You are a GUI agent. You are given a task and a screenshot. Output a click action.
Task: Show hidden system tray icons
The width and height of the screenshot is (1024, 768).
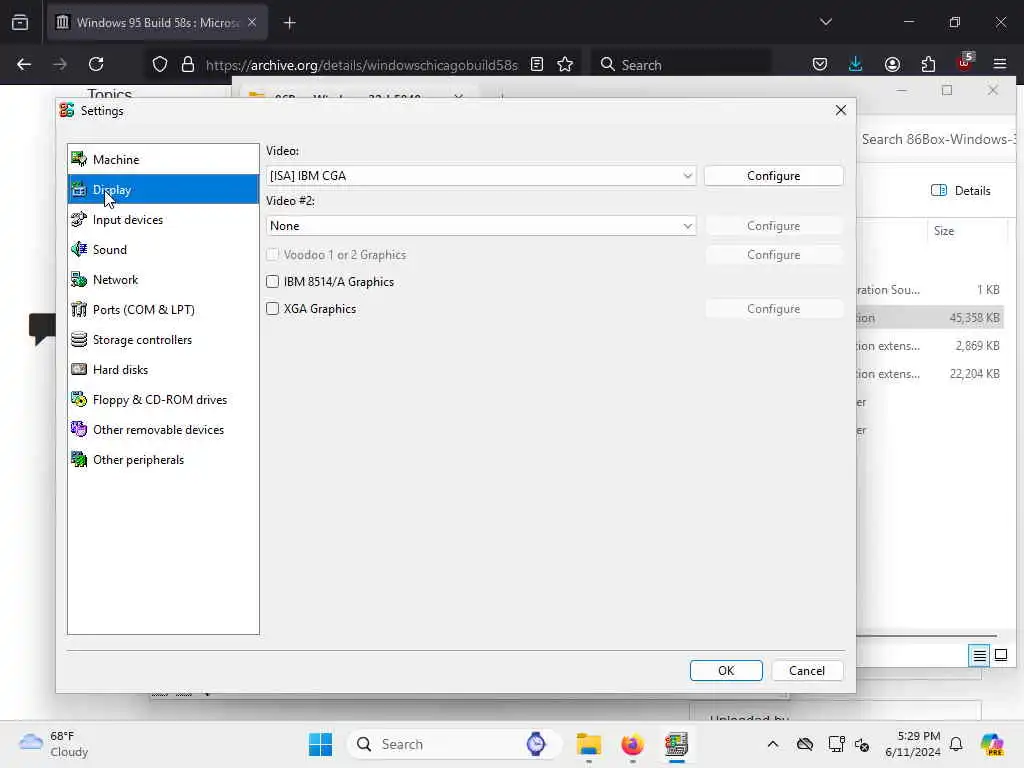[x=773, y=744]
